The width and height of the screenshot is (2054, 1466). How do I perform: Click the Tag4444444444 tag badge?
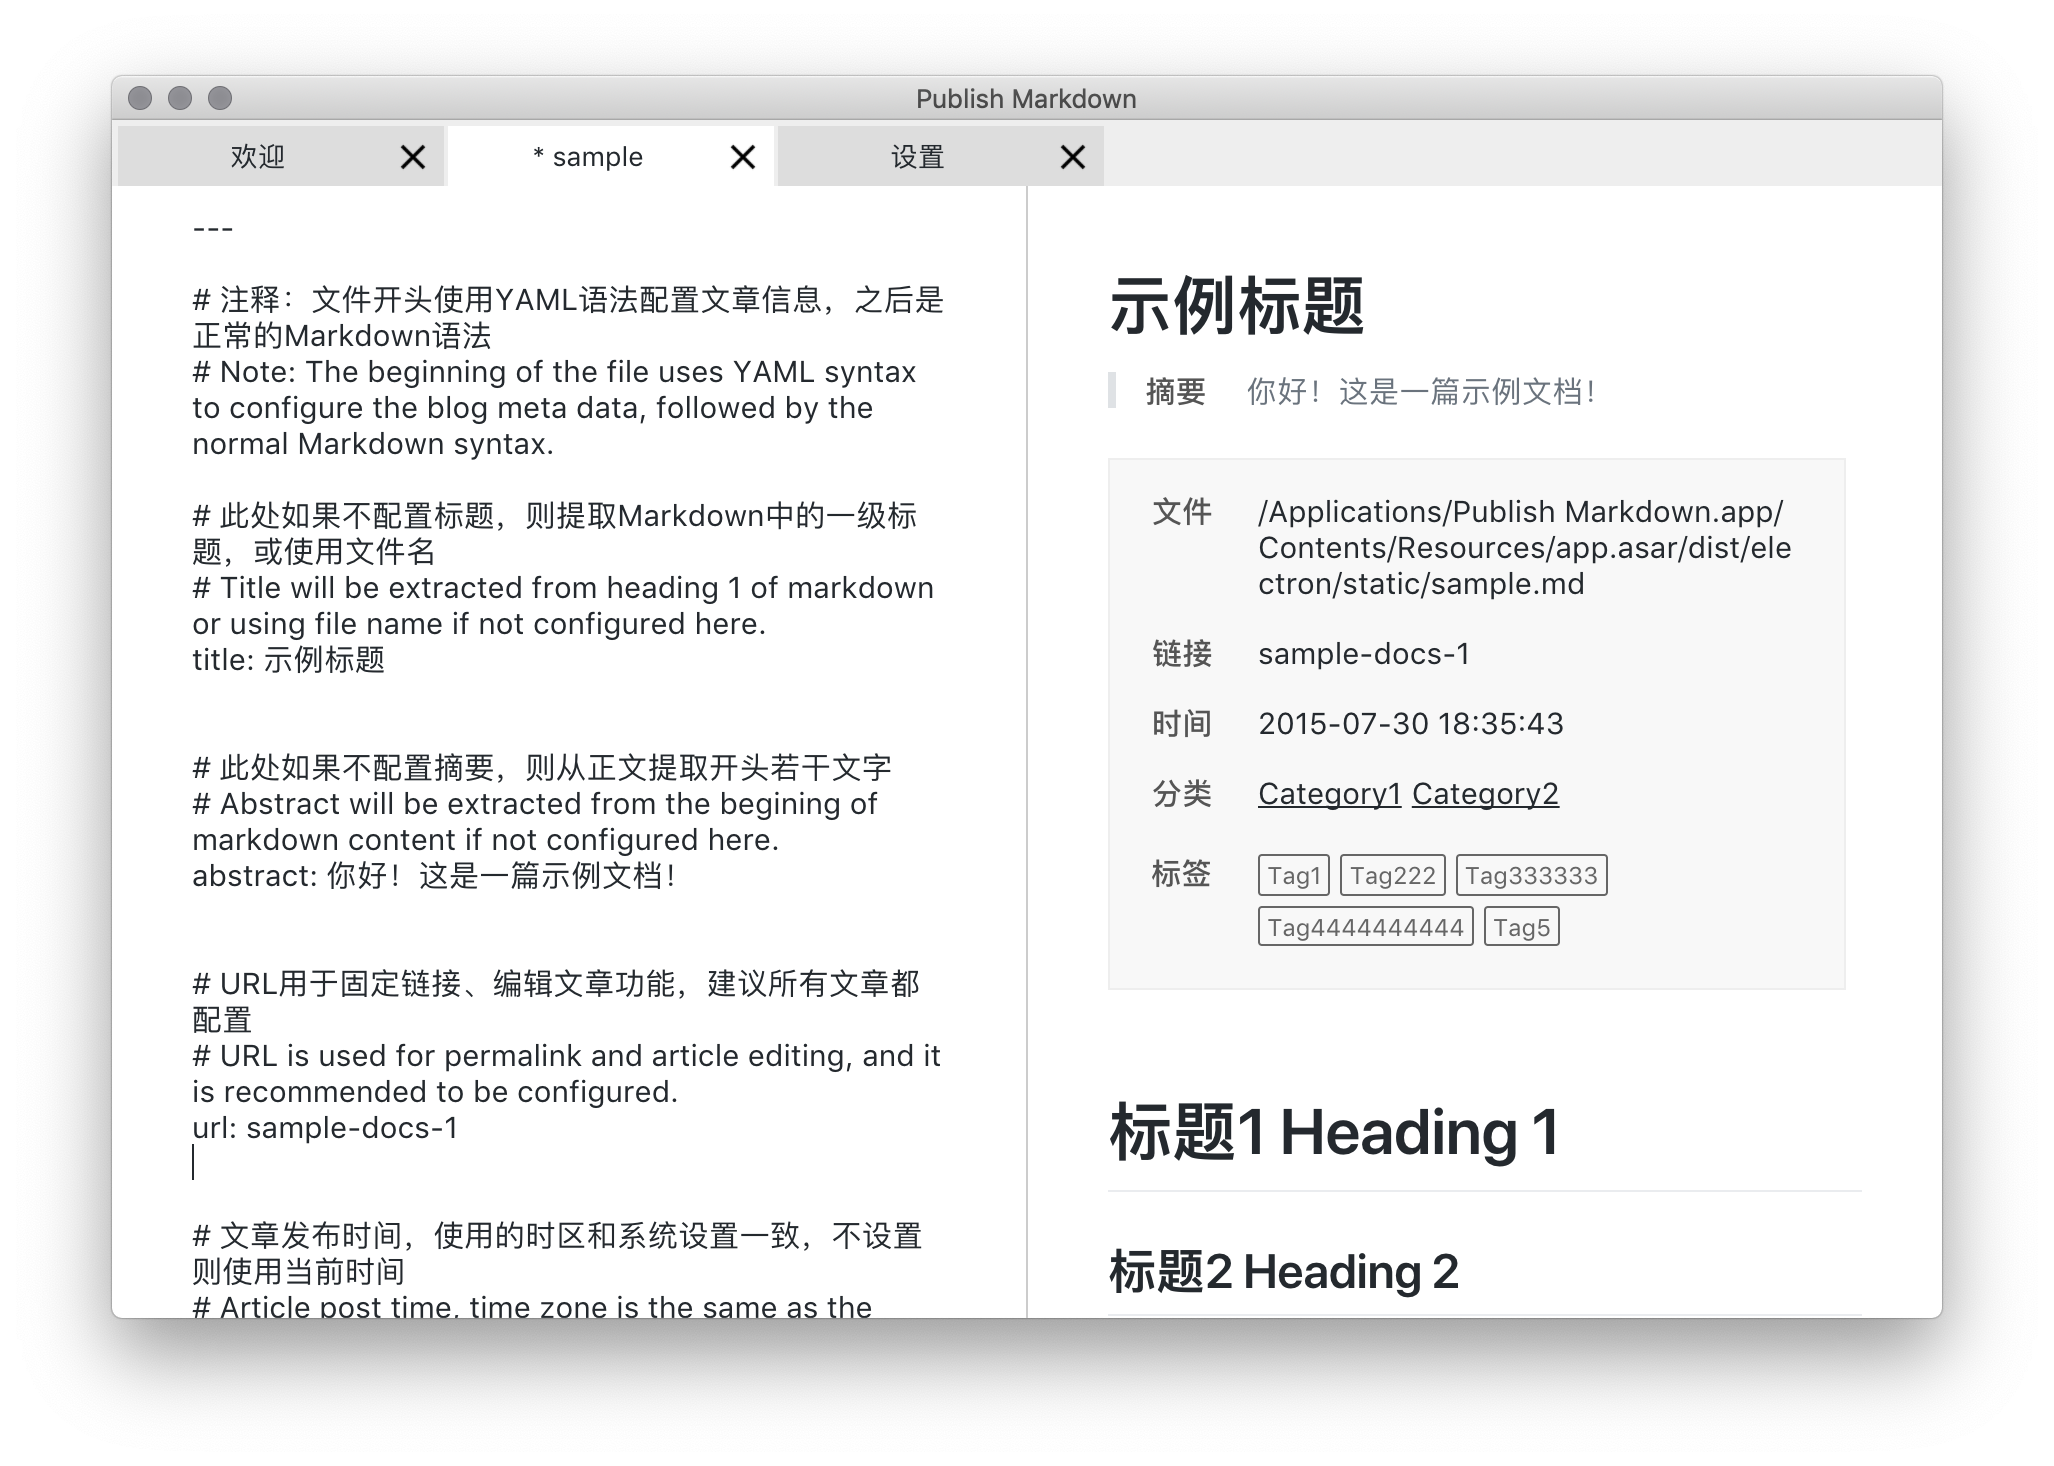pyautogui.click(x=1365, y=928)
